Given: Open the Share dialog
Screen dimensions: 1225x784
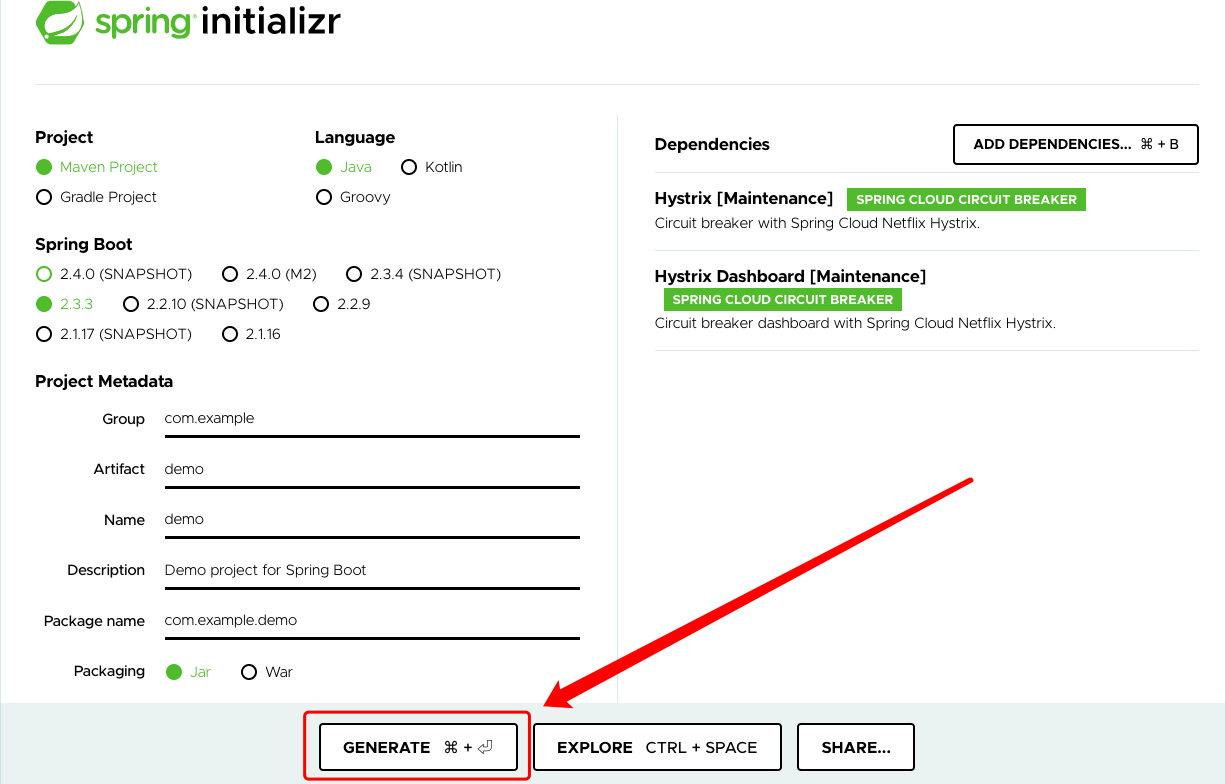Looking at the screenshot, I should 856,747.
